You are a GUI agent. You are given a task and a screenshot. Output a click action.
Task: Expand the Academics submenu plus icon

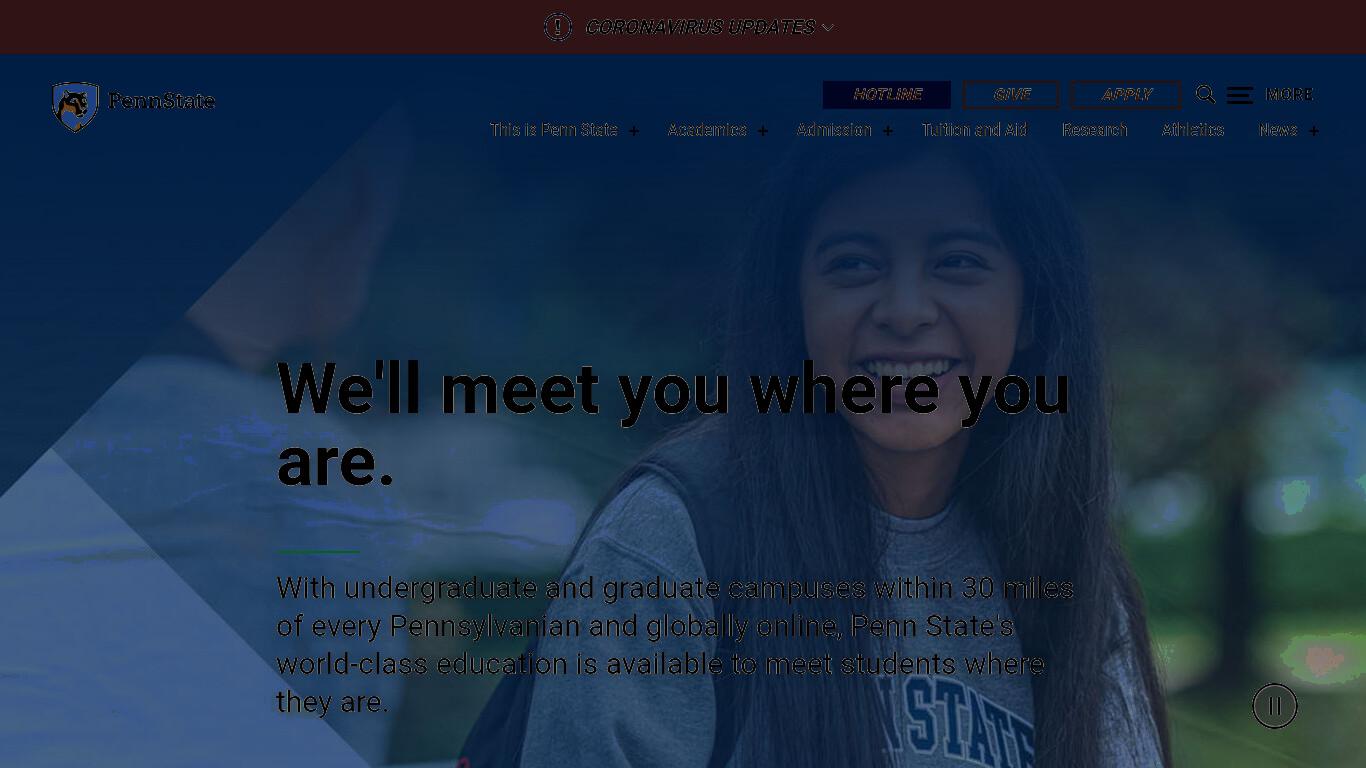[x=763, y=131]
